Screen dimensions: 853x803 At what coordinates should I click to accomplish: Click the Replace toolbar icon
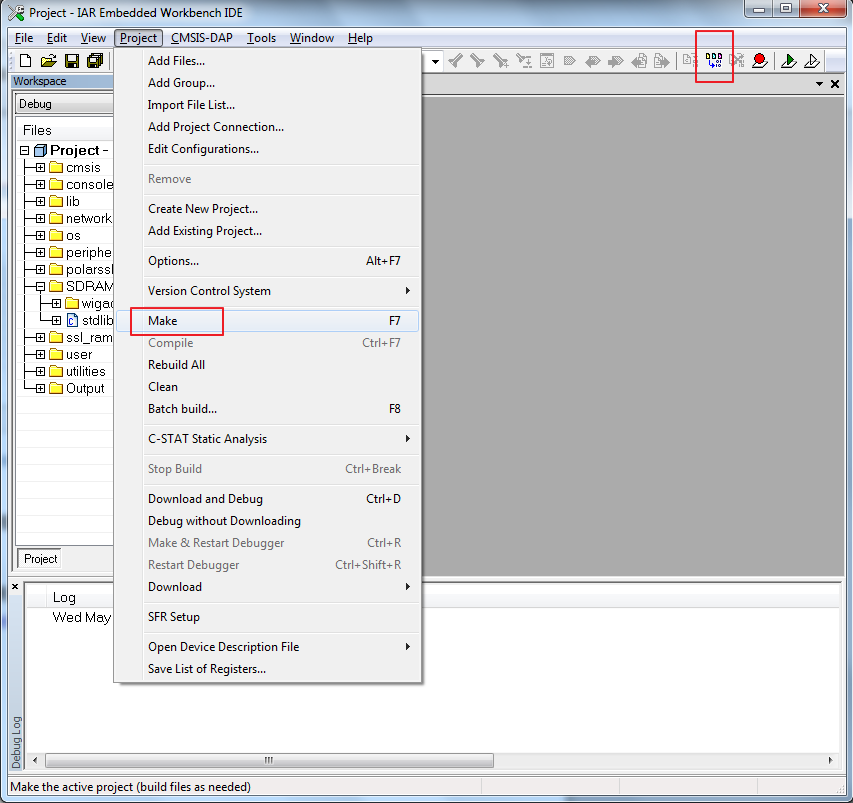tap(523, 60)
